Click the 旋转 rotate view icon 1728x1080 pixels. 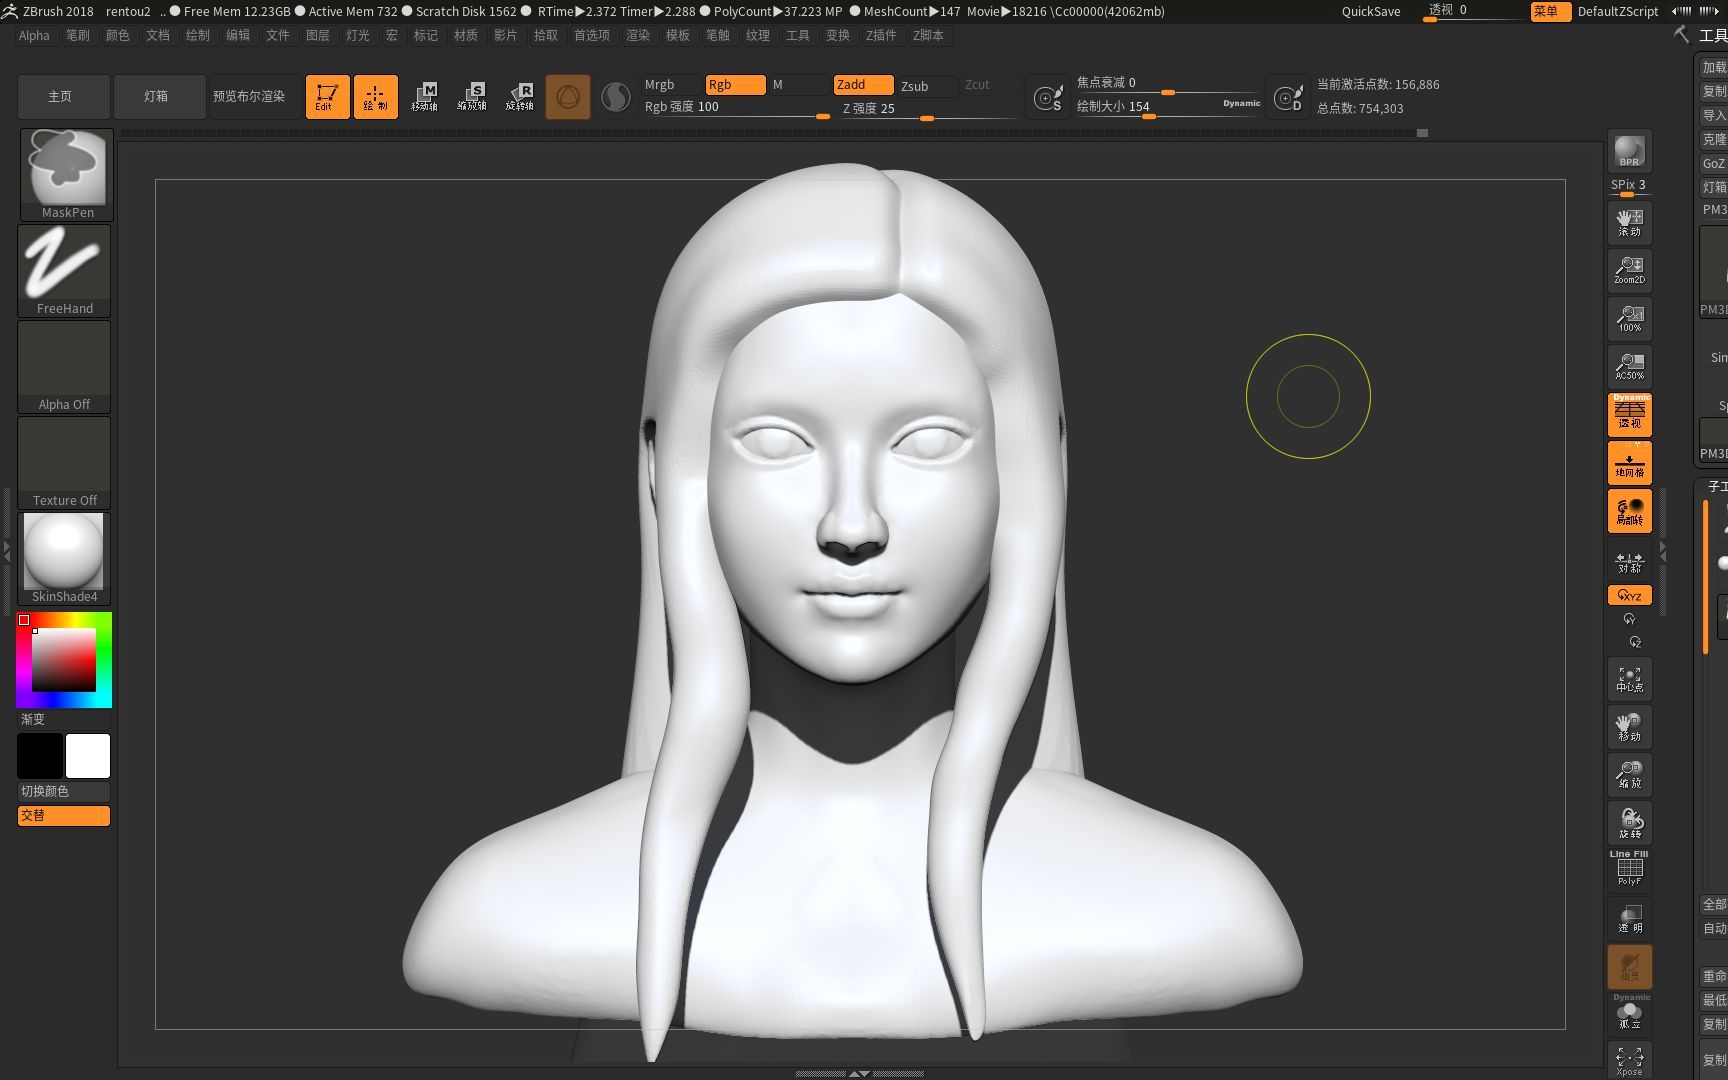[1629, 823]
